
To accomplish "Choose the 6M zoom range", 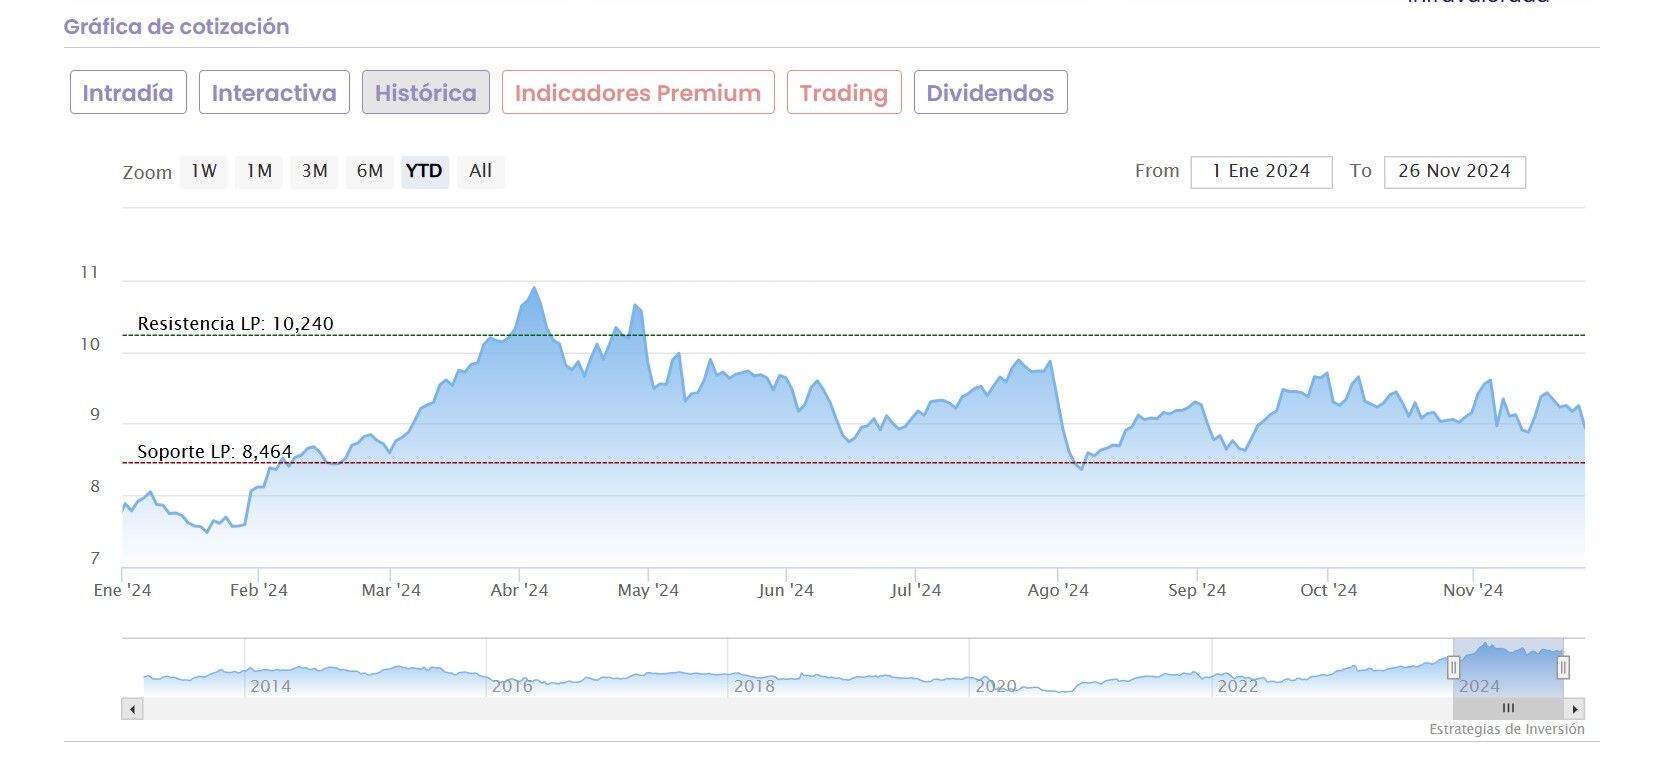I will click(x=370, y=171).
